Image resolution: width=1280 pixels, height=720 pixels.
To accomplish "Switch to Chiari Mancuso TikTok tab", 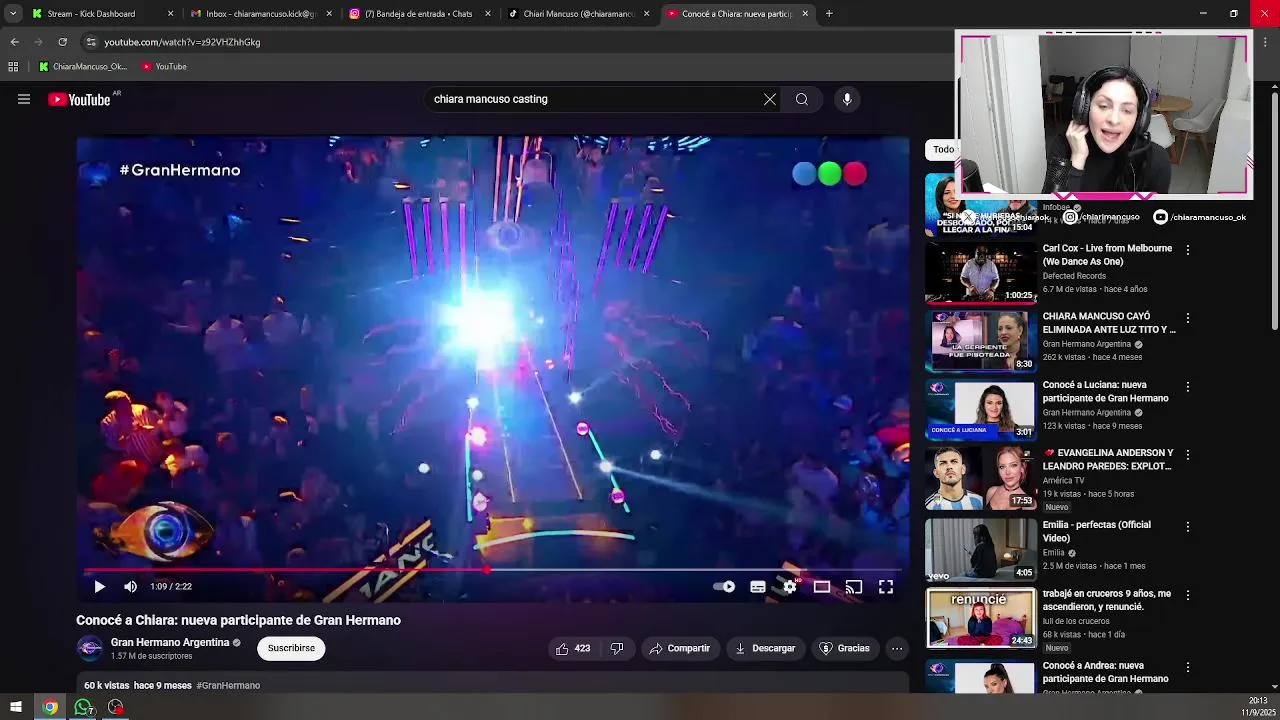I will (579, 14).
